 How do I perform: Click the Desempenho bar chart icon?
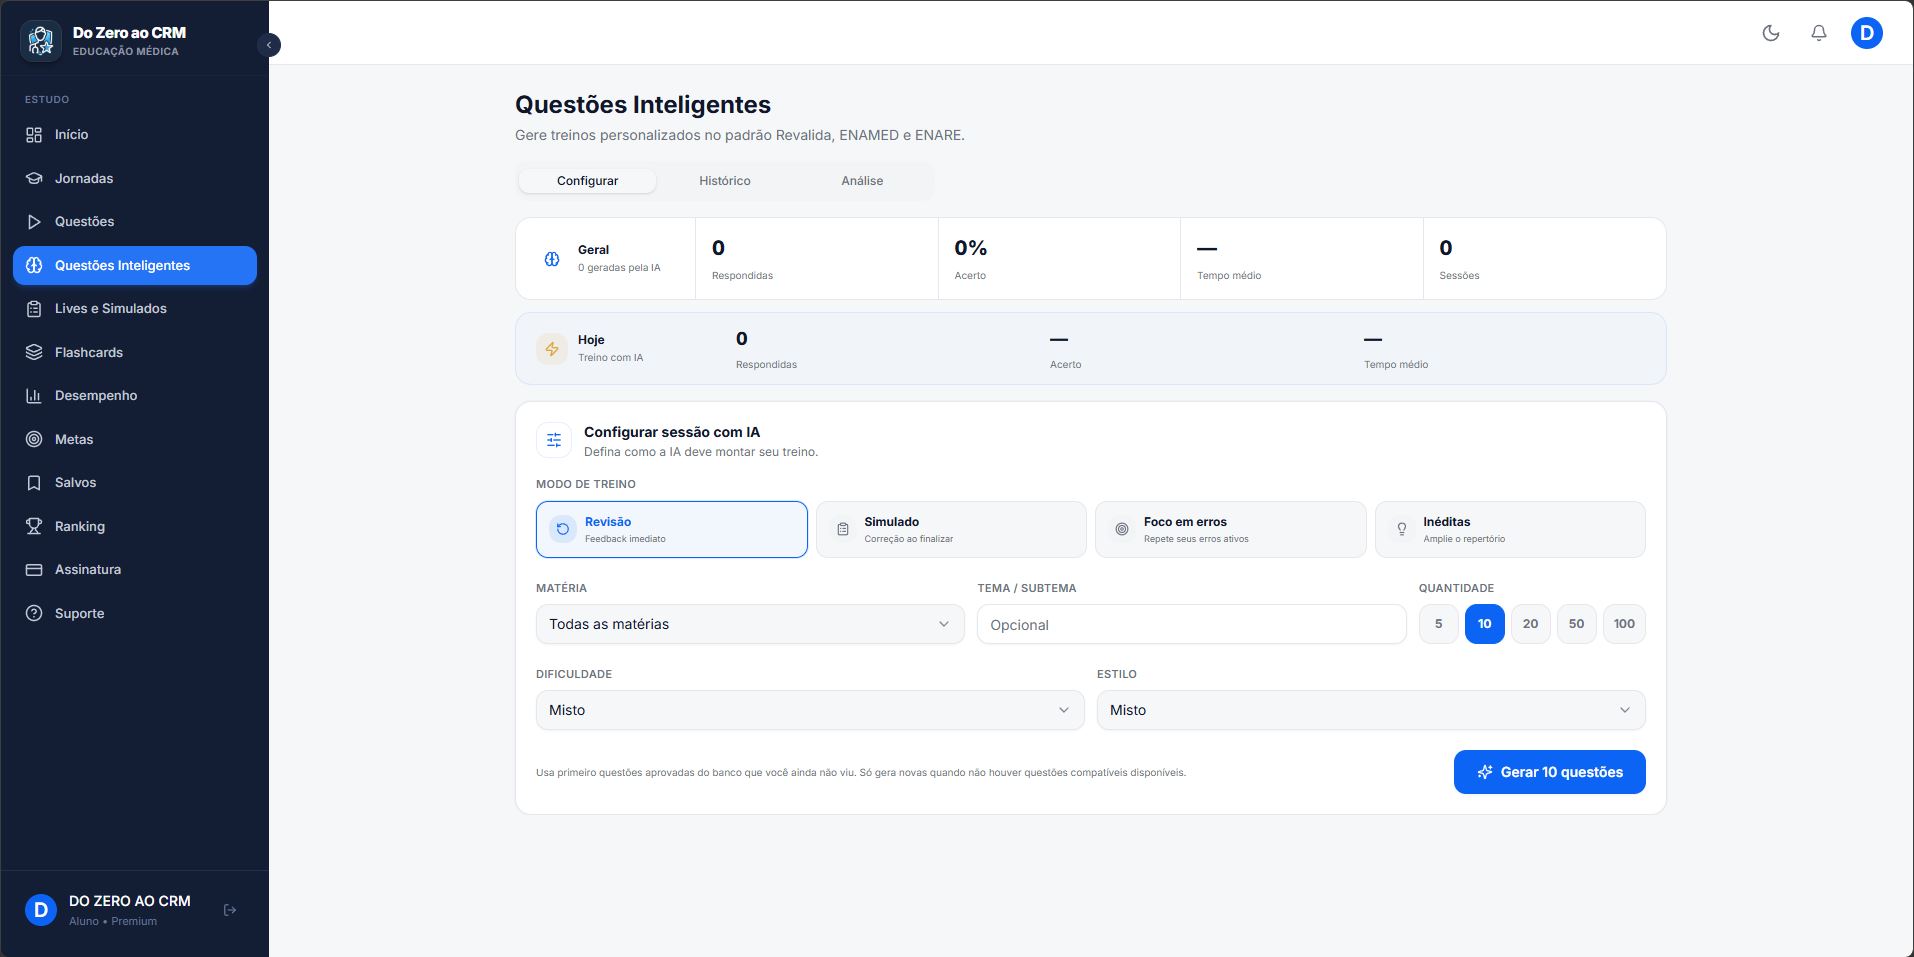point(34,396)
